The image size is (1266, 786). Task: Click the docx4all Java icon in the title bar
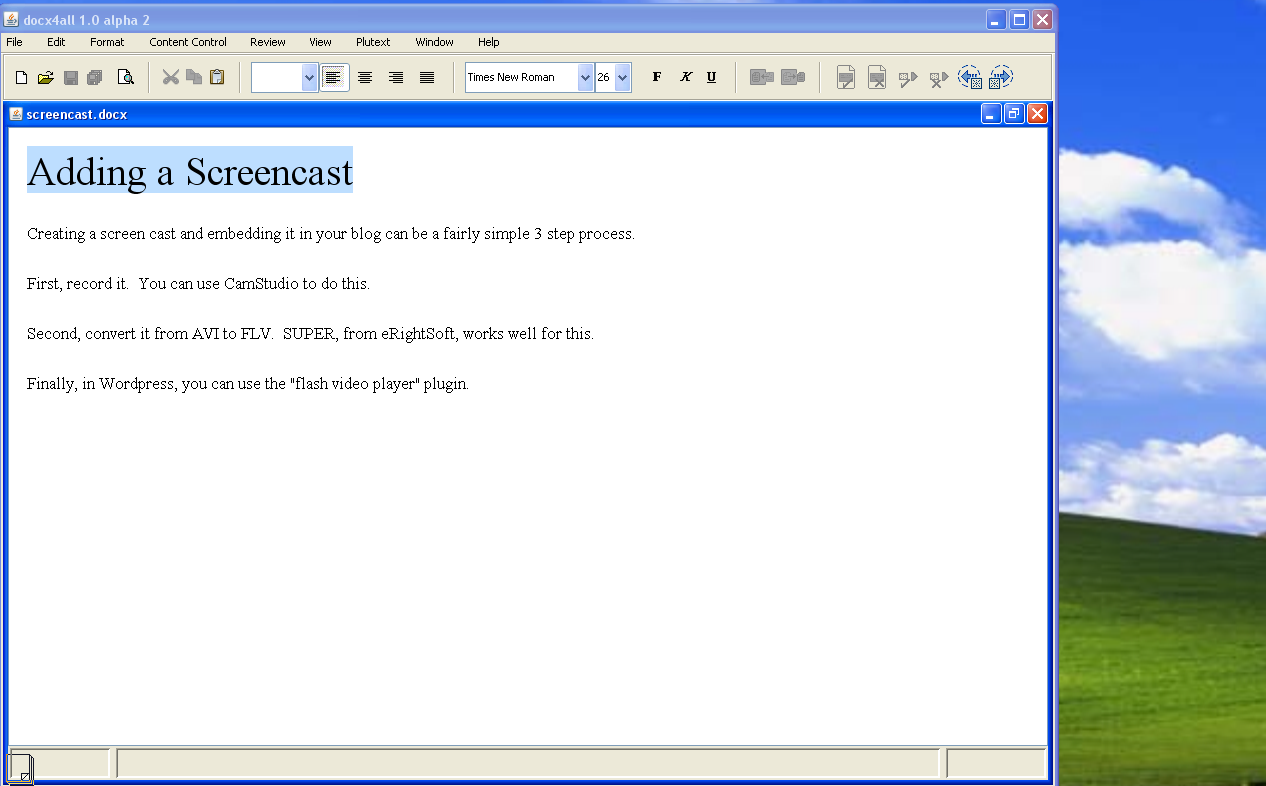pyautogui.click(x=12, y=20)
